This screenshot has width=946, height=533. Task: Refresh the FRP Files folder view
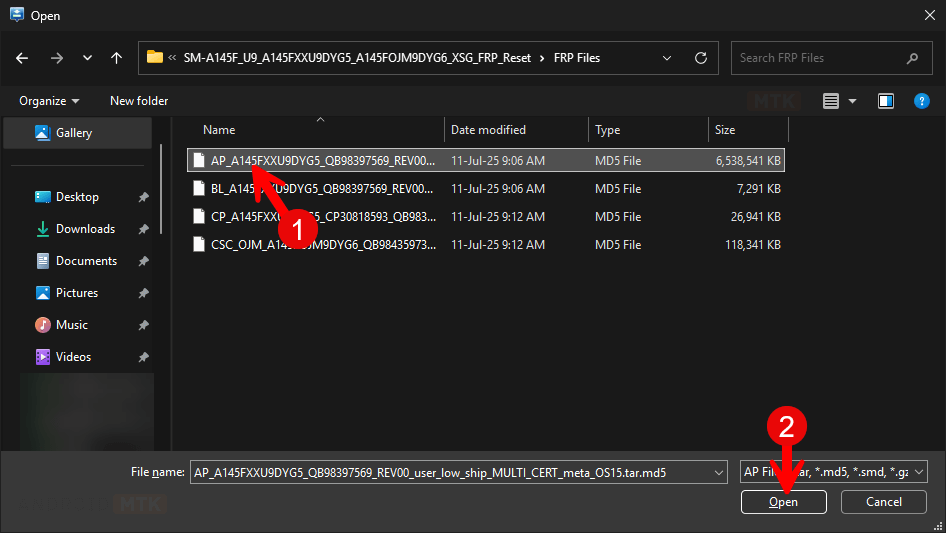click(x=701, y=58)
